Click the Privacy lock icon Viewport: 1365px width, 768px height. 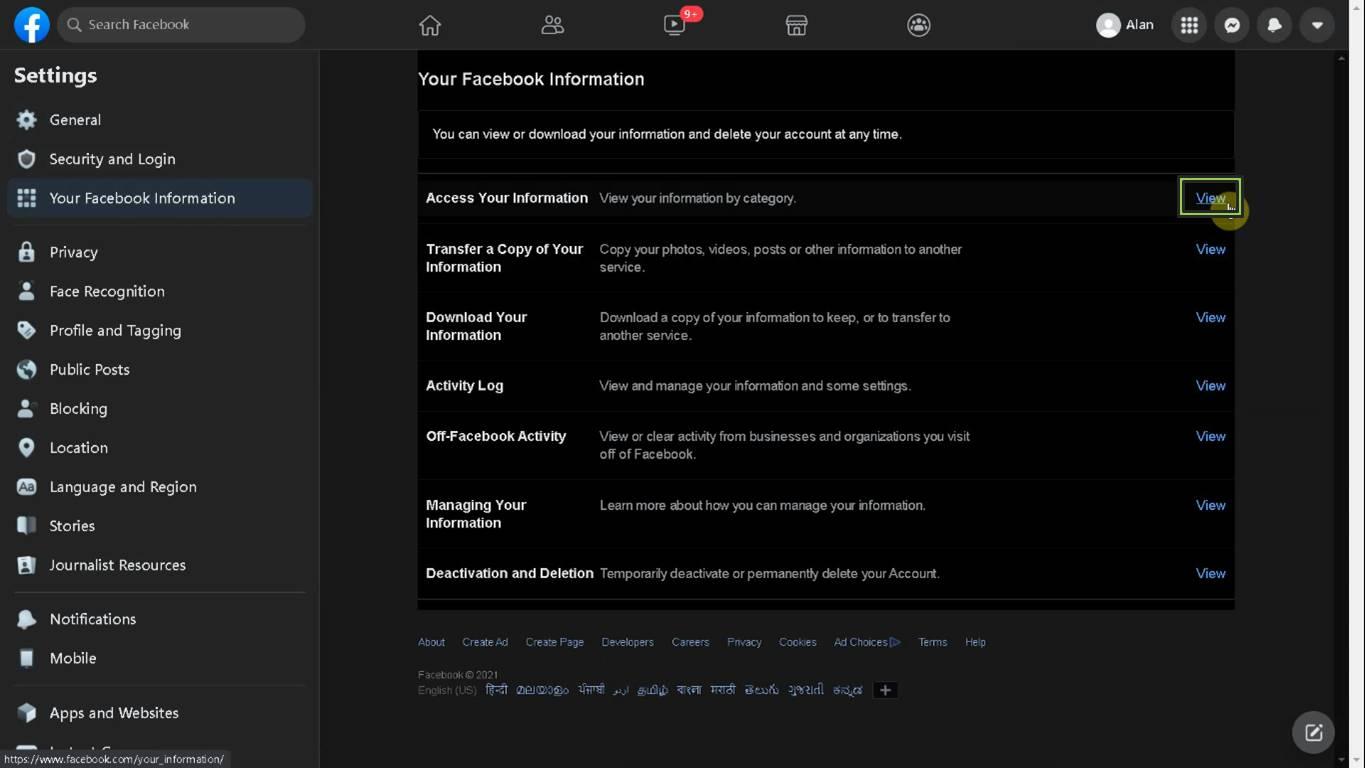tap(27, 252)
